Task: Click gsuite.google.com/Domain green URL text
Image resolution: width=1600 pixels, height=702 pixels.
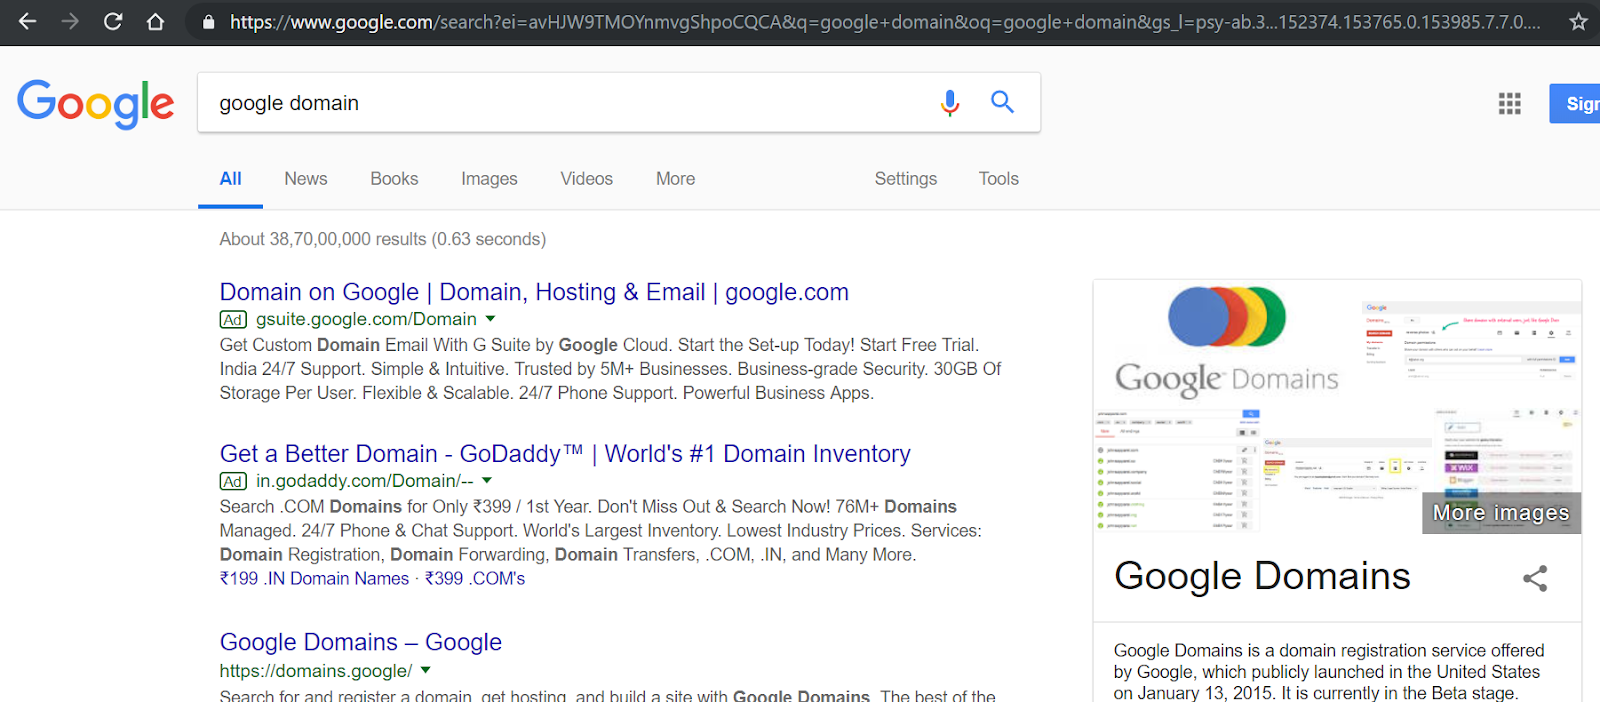Action: pyautogui.click(x=366, y=319)
